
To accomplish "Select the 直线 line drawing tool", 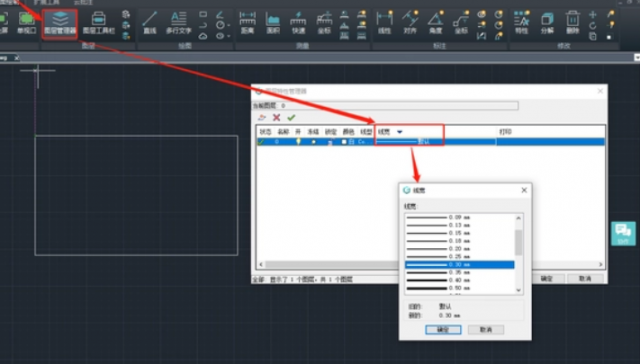I will pos(150,23).
